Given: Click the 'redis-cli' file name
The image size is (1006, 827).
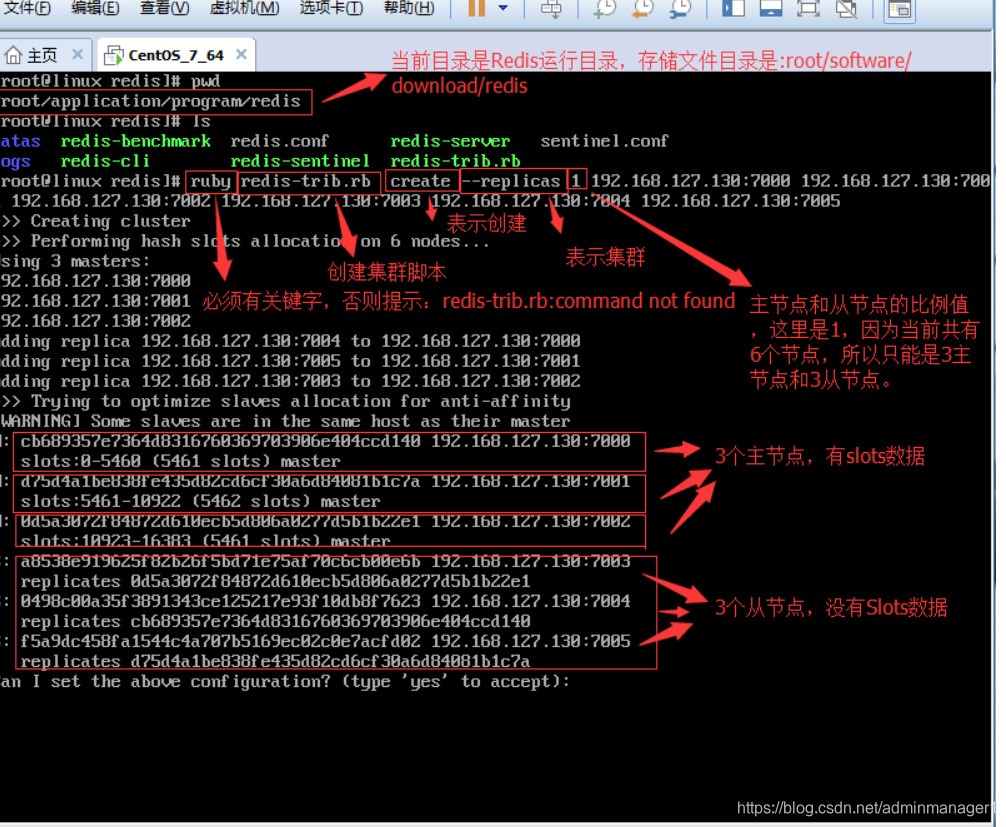Looking at the screenshot, I should [105, 160].
